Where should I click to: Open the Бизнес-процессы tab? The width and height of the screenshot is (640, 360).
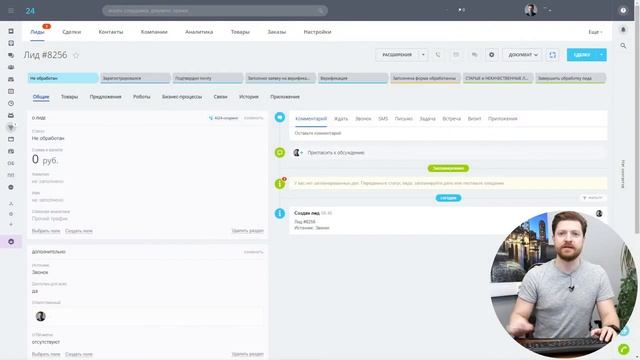182,97
